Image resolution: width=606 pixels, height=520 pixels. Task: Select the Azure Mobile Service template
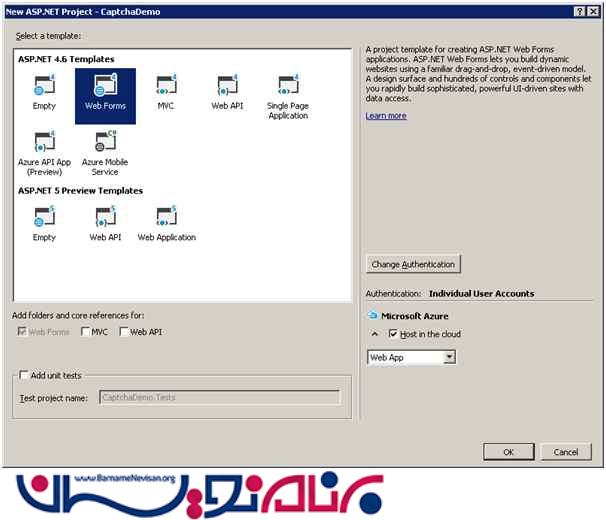(105, 153)
